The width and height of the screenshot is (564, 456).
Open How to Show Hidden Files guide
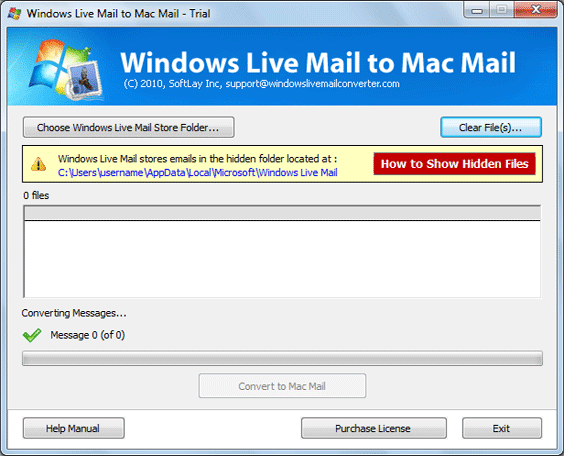click(x=454, y=164)
